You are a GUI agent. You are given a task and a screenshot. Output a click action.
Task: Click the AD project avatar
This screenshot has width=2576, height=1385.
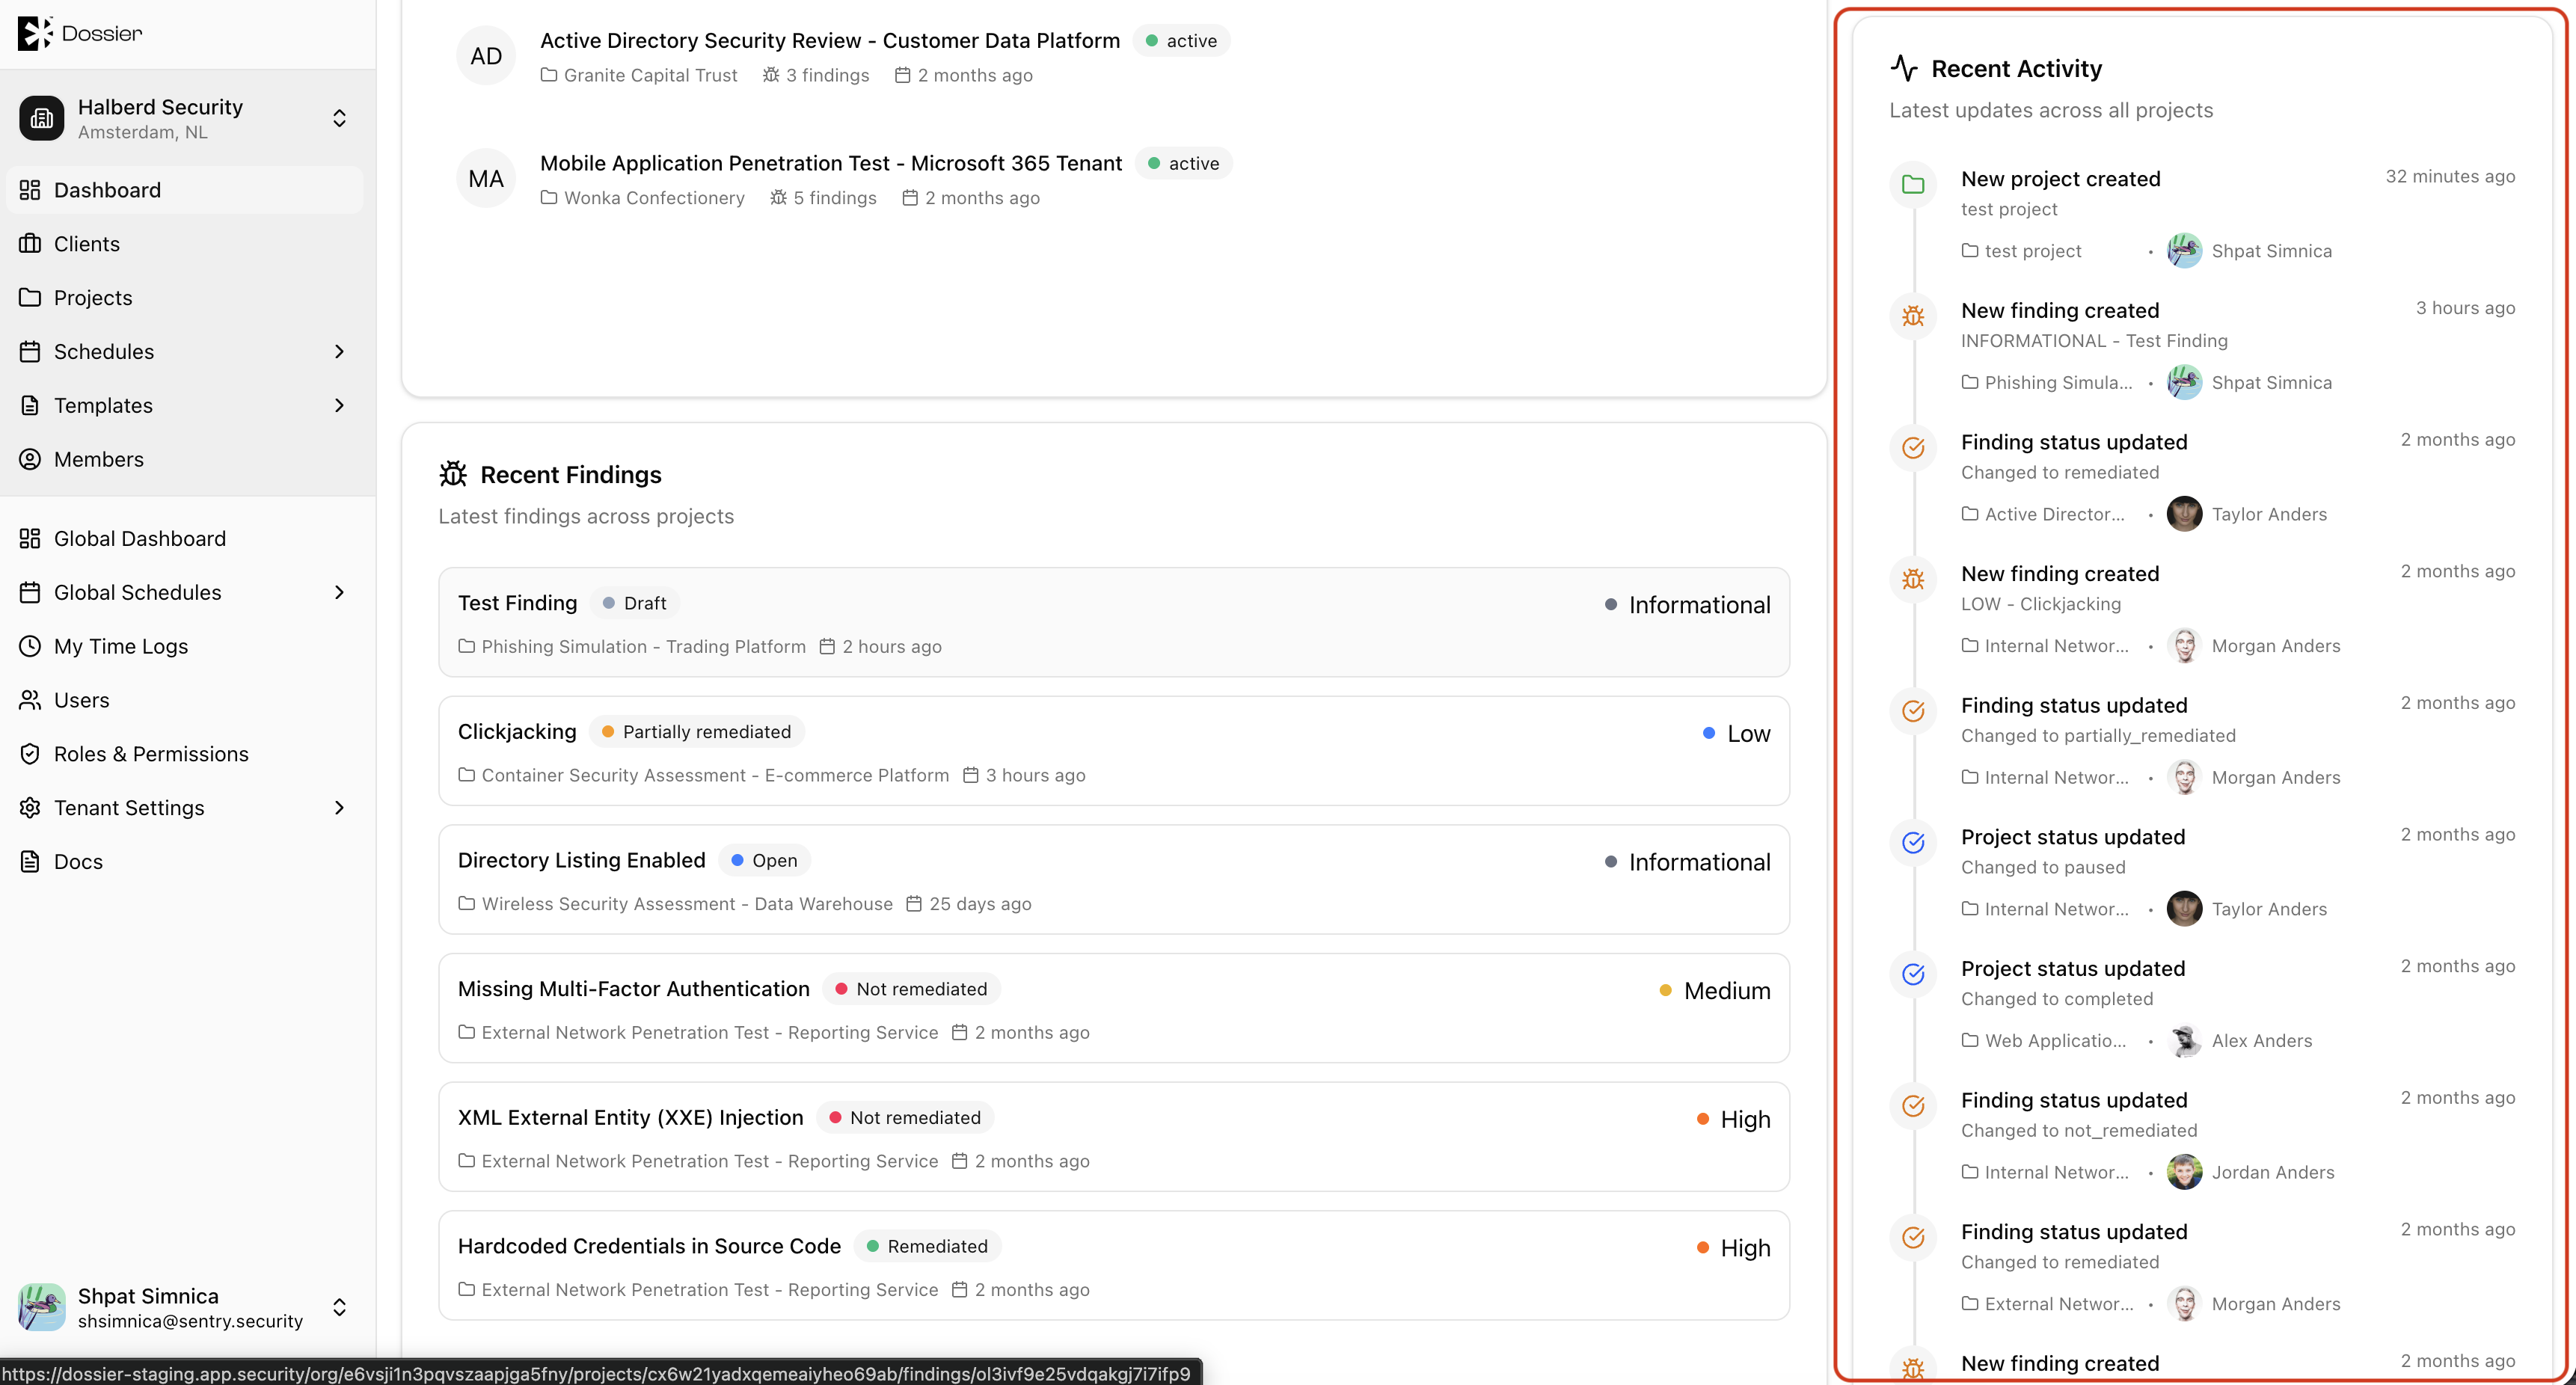pos(486,56)
